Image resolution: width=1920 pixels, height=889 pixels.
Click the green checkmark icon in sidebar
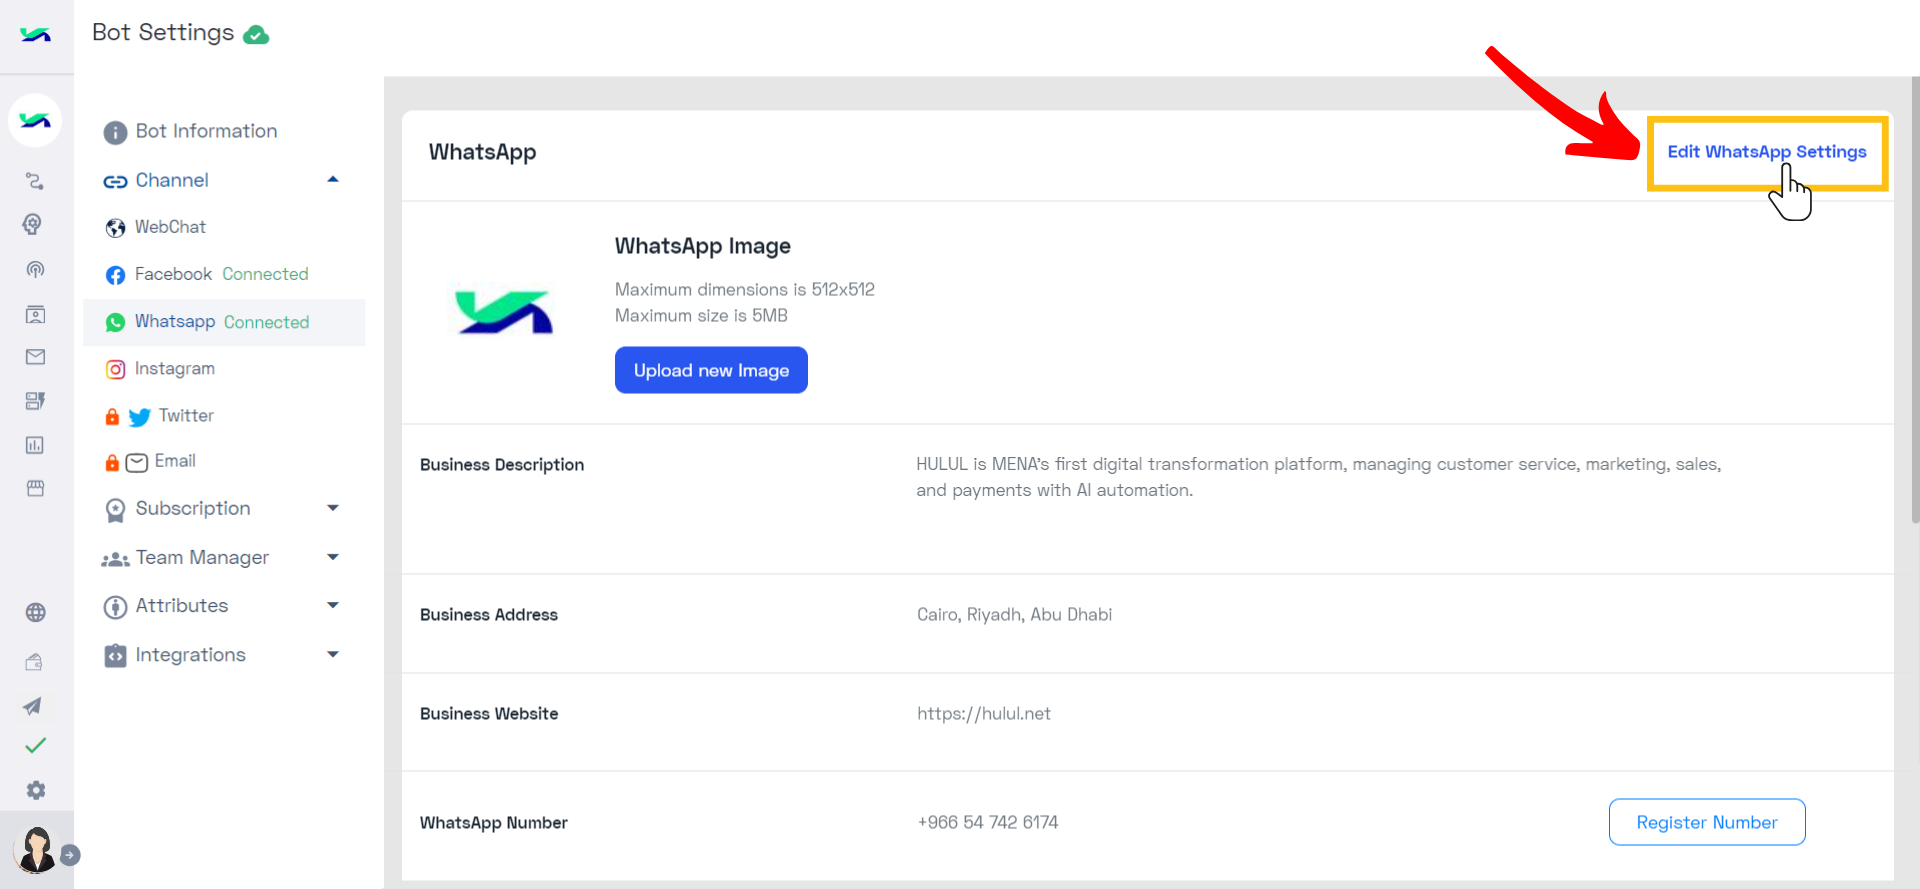(x=35, y=746)
